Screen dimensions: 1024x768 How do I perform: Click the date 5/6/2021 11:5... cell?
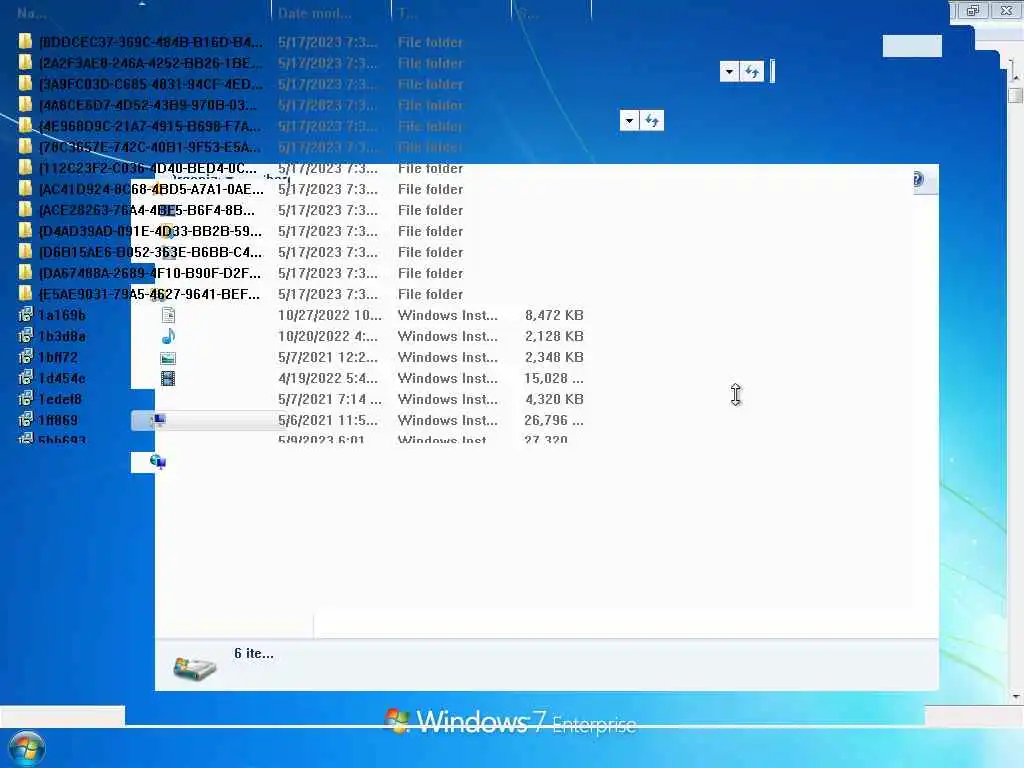[x=328, y=420]
